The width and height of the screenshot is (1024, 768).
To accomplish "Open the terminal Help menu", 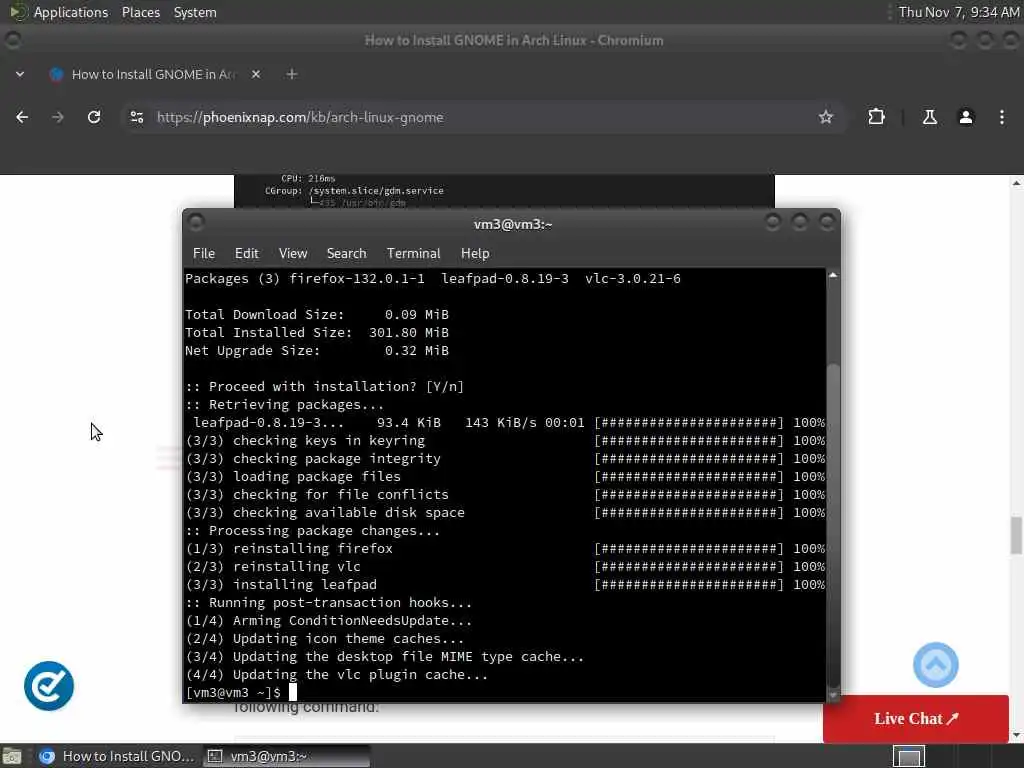I will [x=475, y=253].
